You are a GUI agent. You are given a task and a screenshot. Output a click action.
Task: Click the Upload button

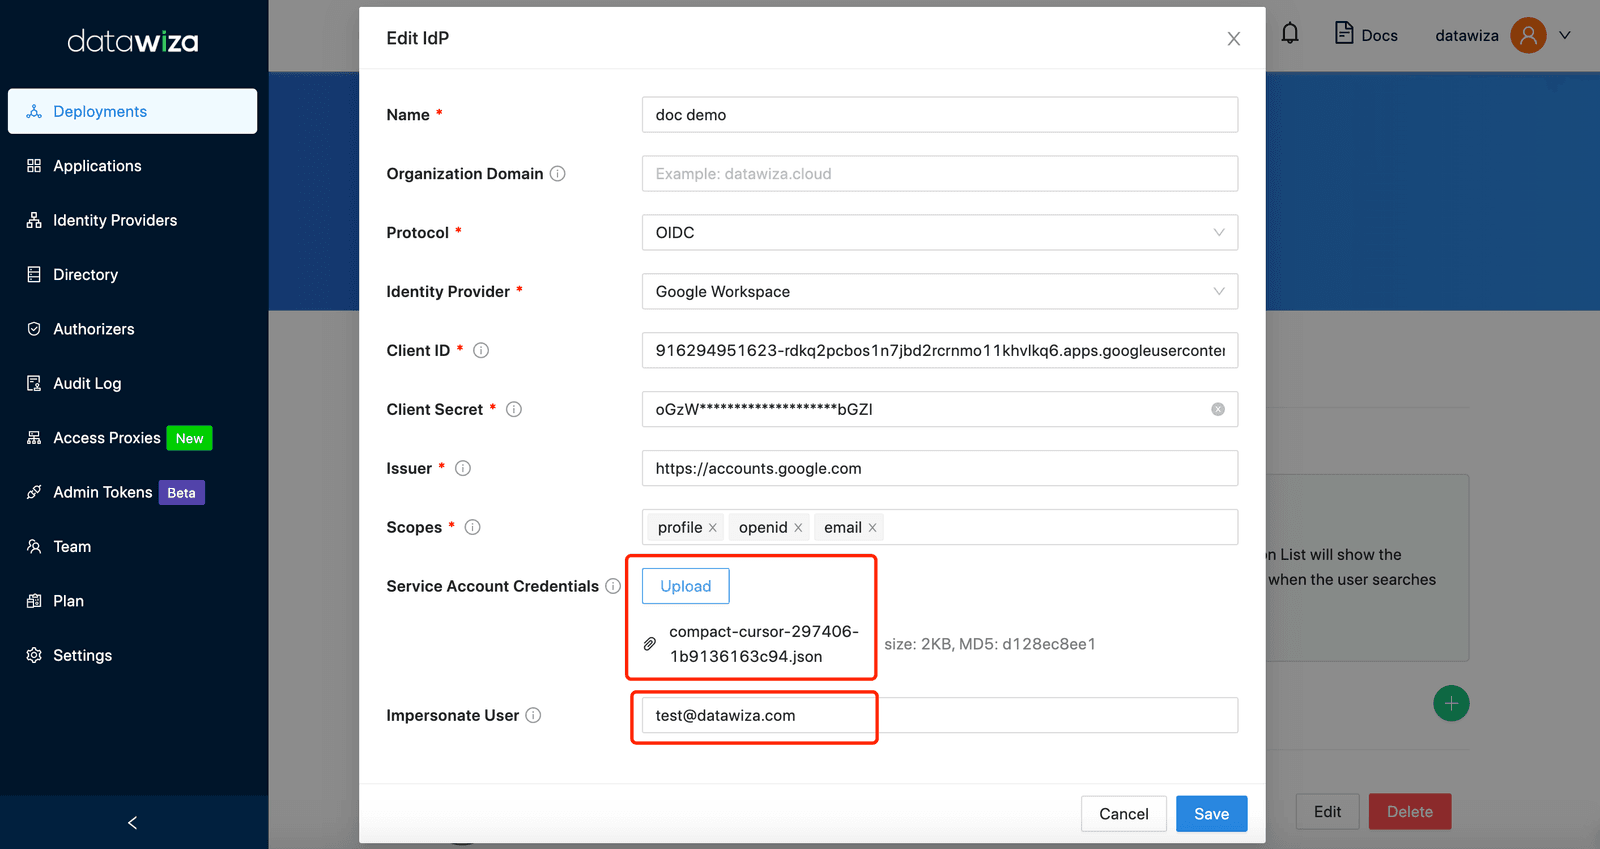coord(686,586)
